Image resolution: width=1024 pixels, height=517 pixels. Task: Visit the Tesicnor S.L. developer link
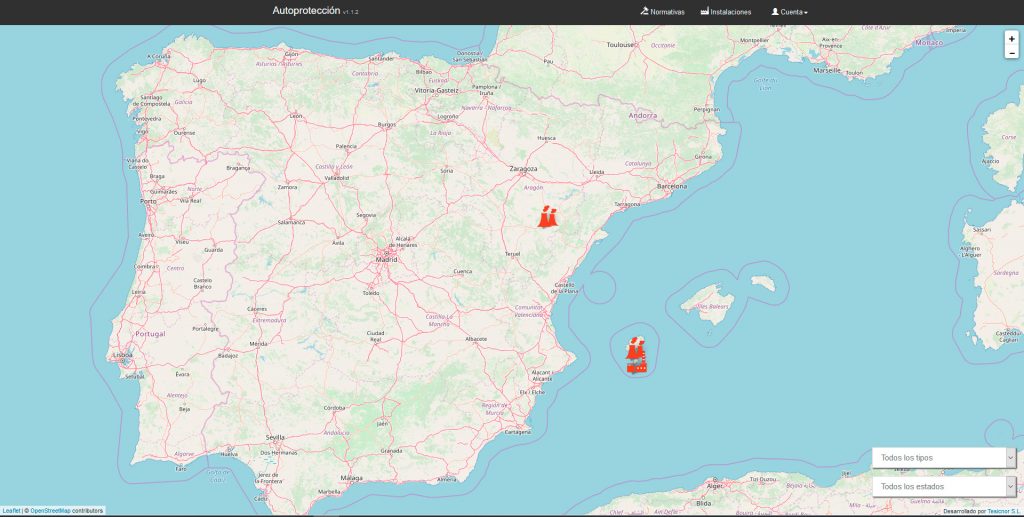click(1001, 511)
